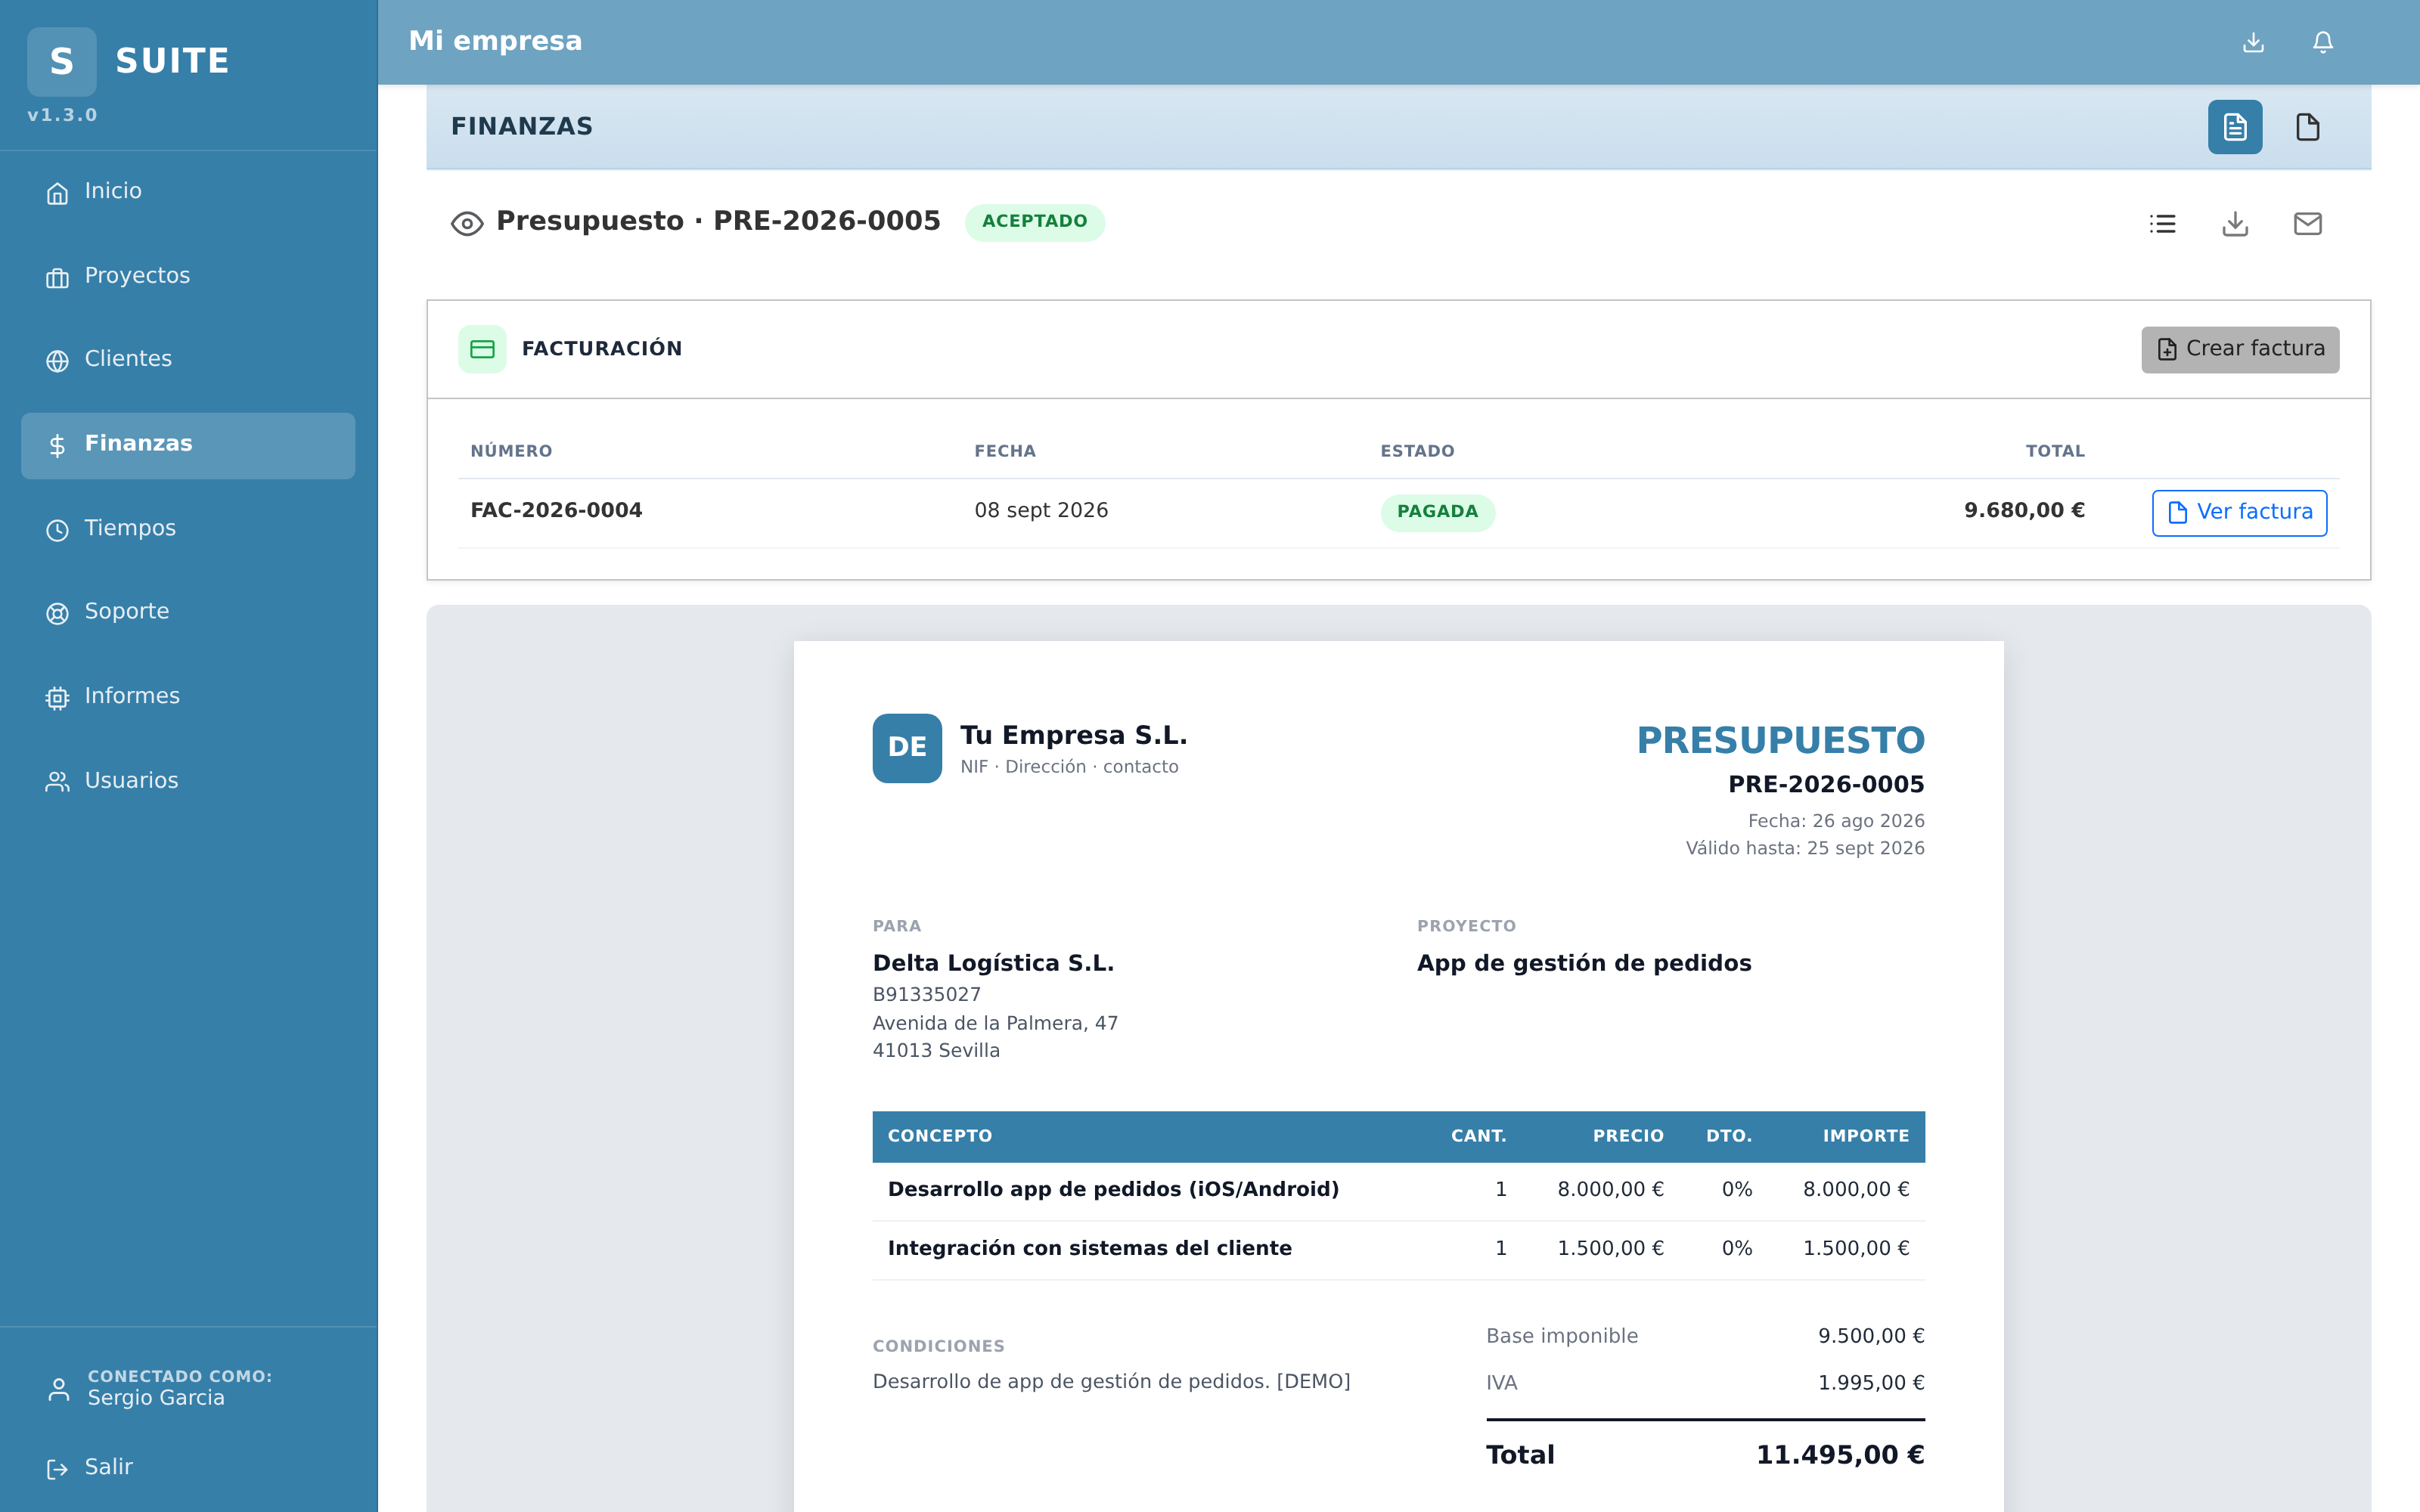Screen dimensions: 2420x1512
Task: Toggle the eye preview icon beside Presupuesto
Action: pyautogui.click(x=467, y=223)
